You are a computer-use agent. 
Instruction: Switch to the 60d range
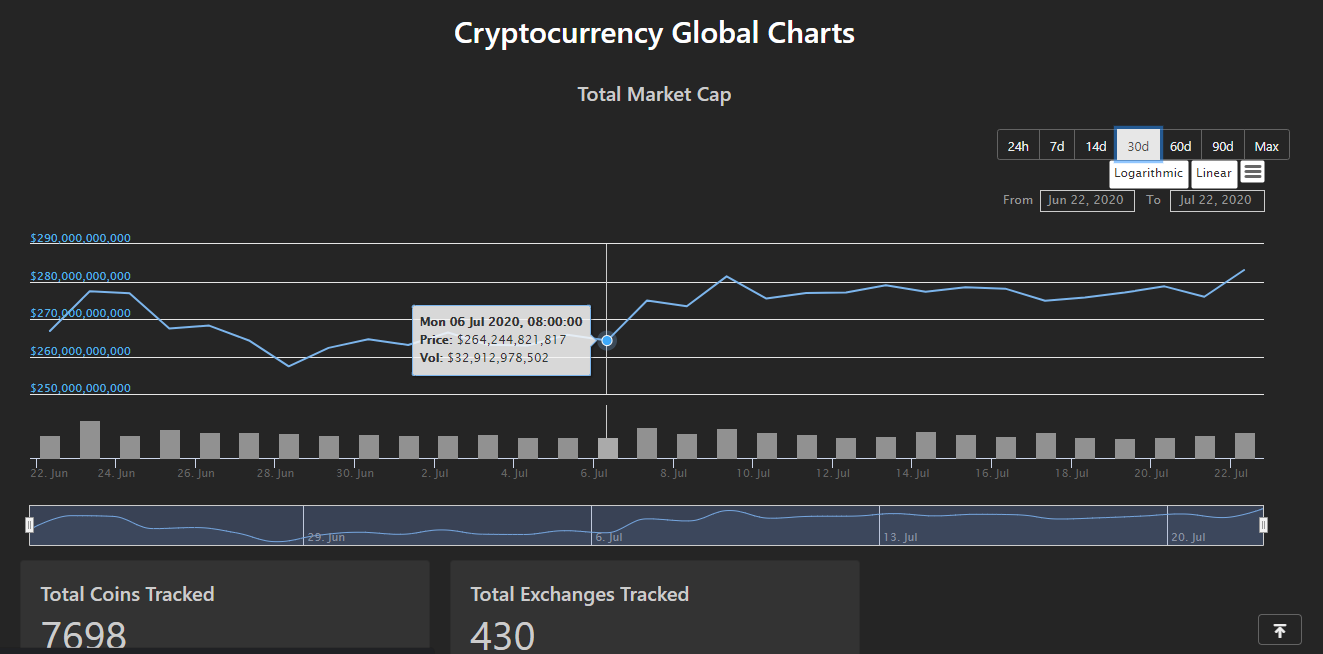tap(1180, 146)
